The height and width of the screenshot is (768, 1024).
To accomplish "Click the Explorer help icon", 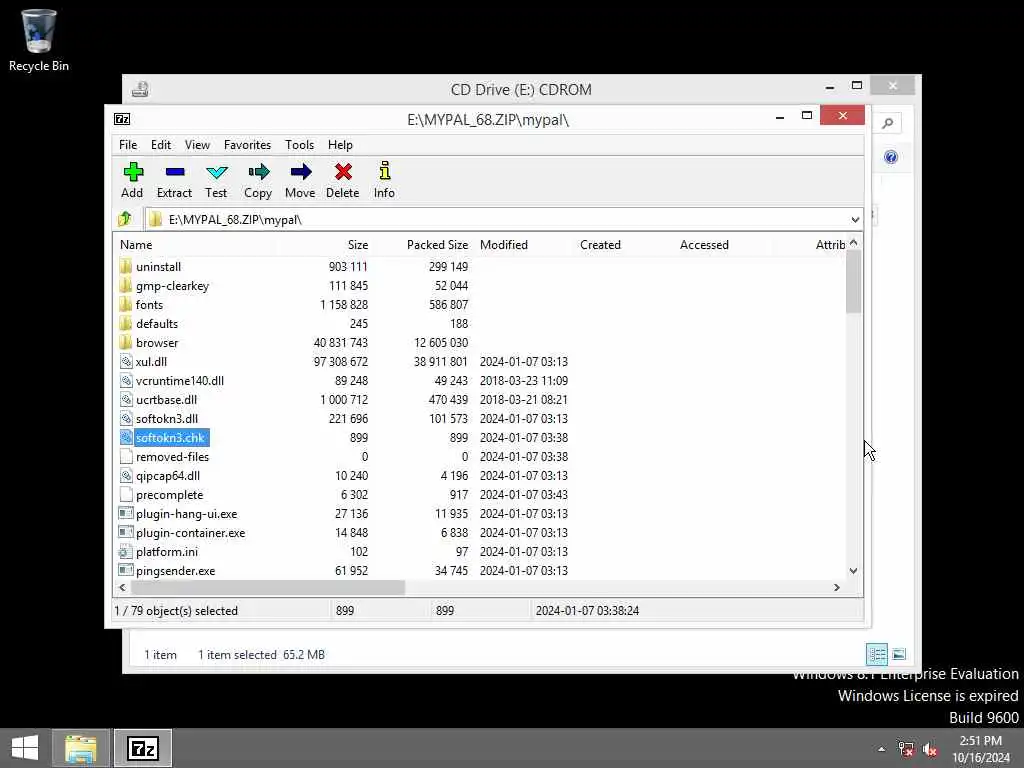I will pyautogui.click(x=891, y=157).
